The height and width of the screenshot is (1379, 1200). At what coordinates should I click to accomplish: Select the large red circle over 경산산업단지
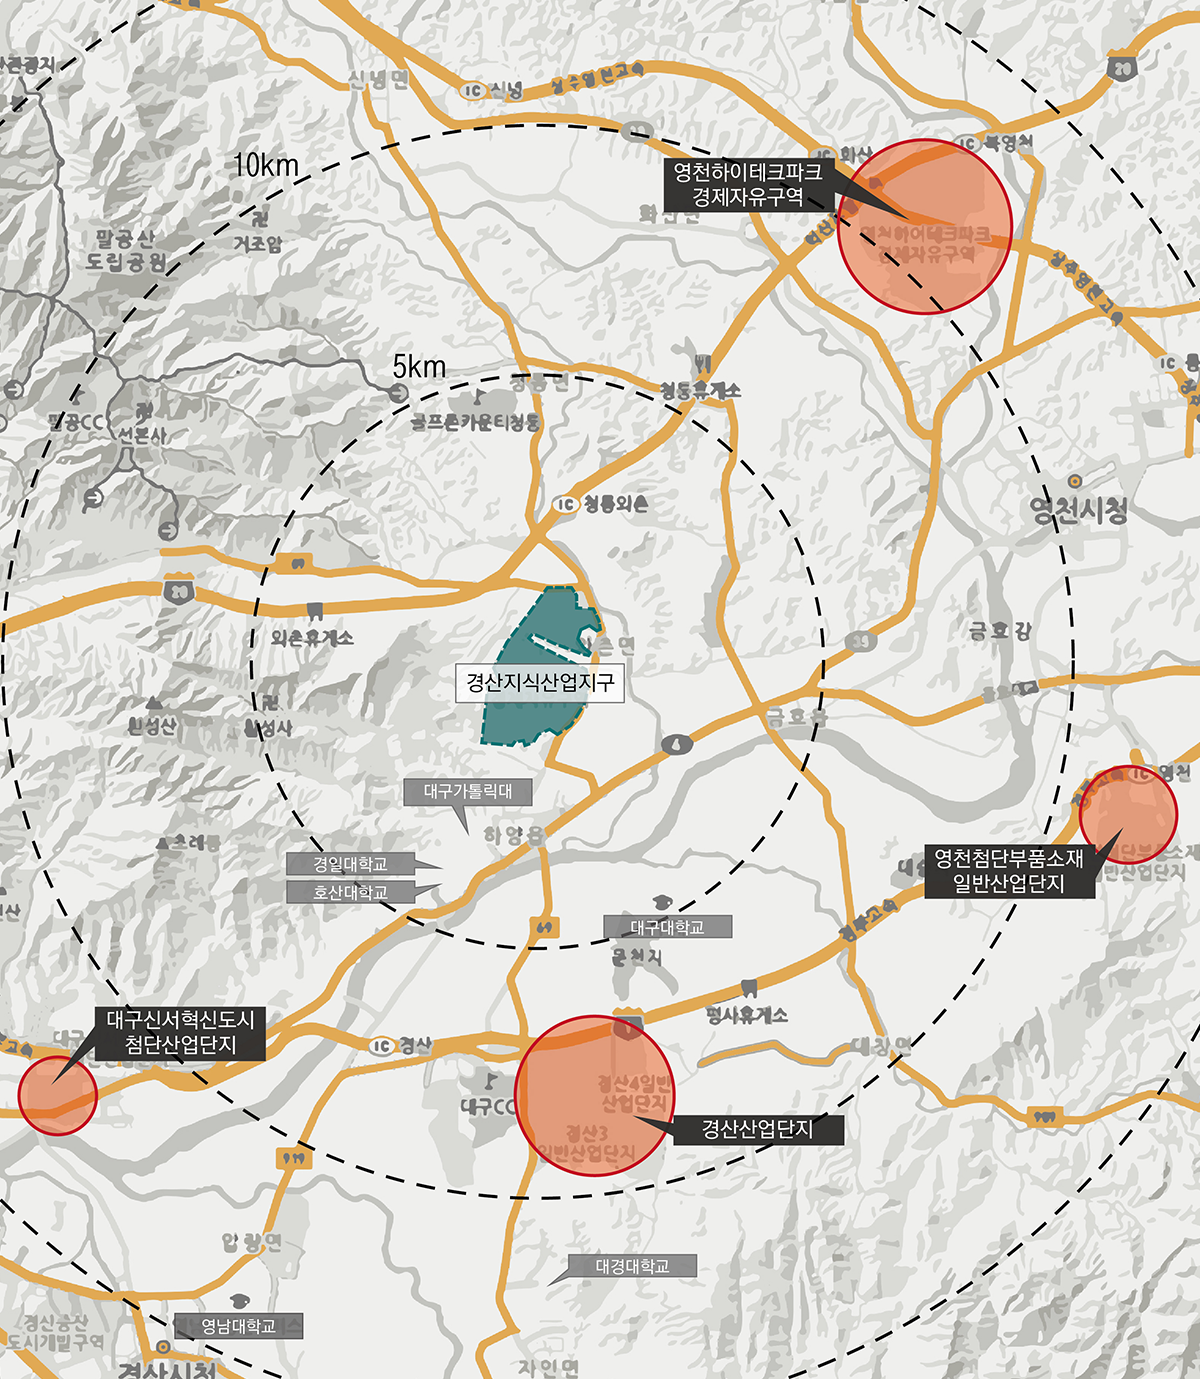click(x=595, y=1096)
